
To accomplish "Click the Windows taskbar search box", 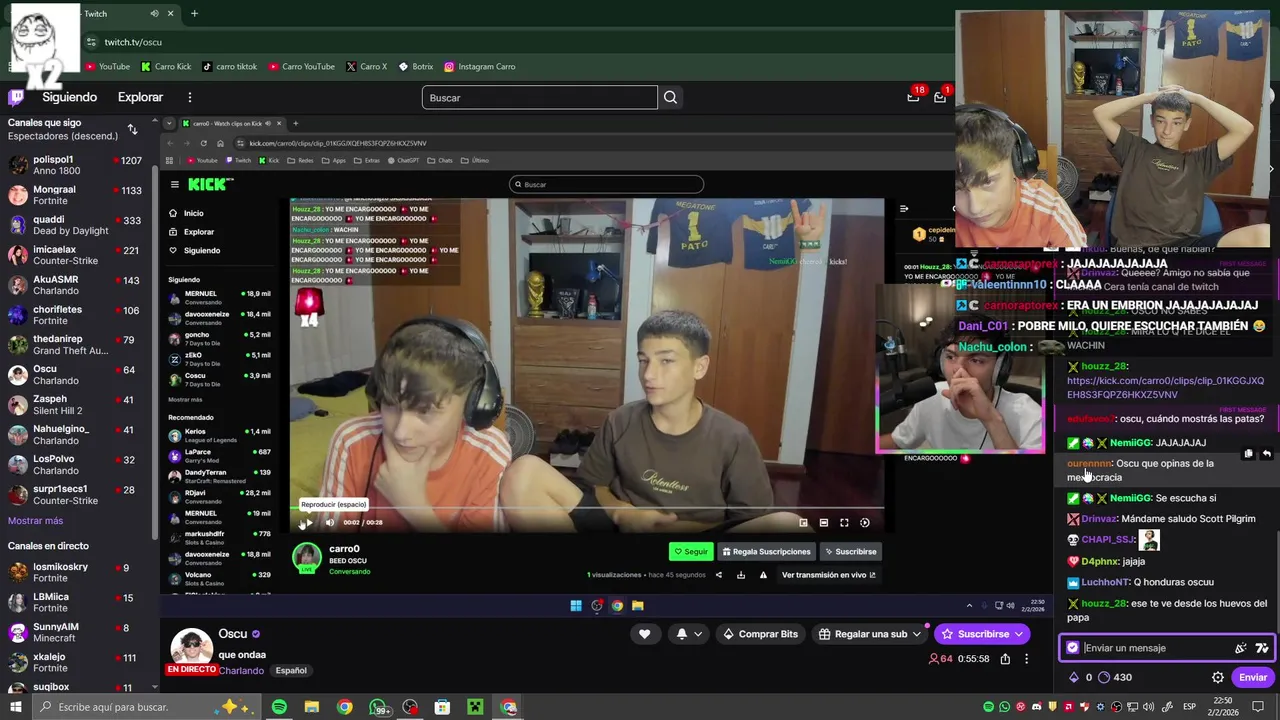I will click(147, 707).
